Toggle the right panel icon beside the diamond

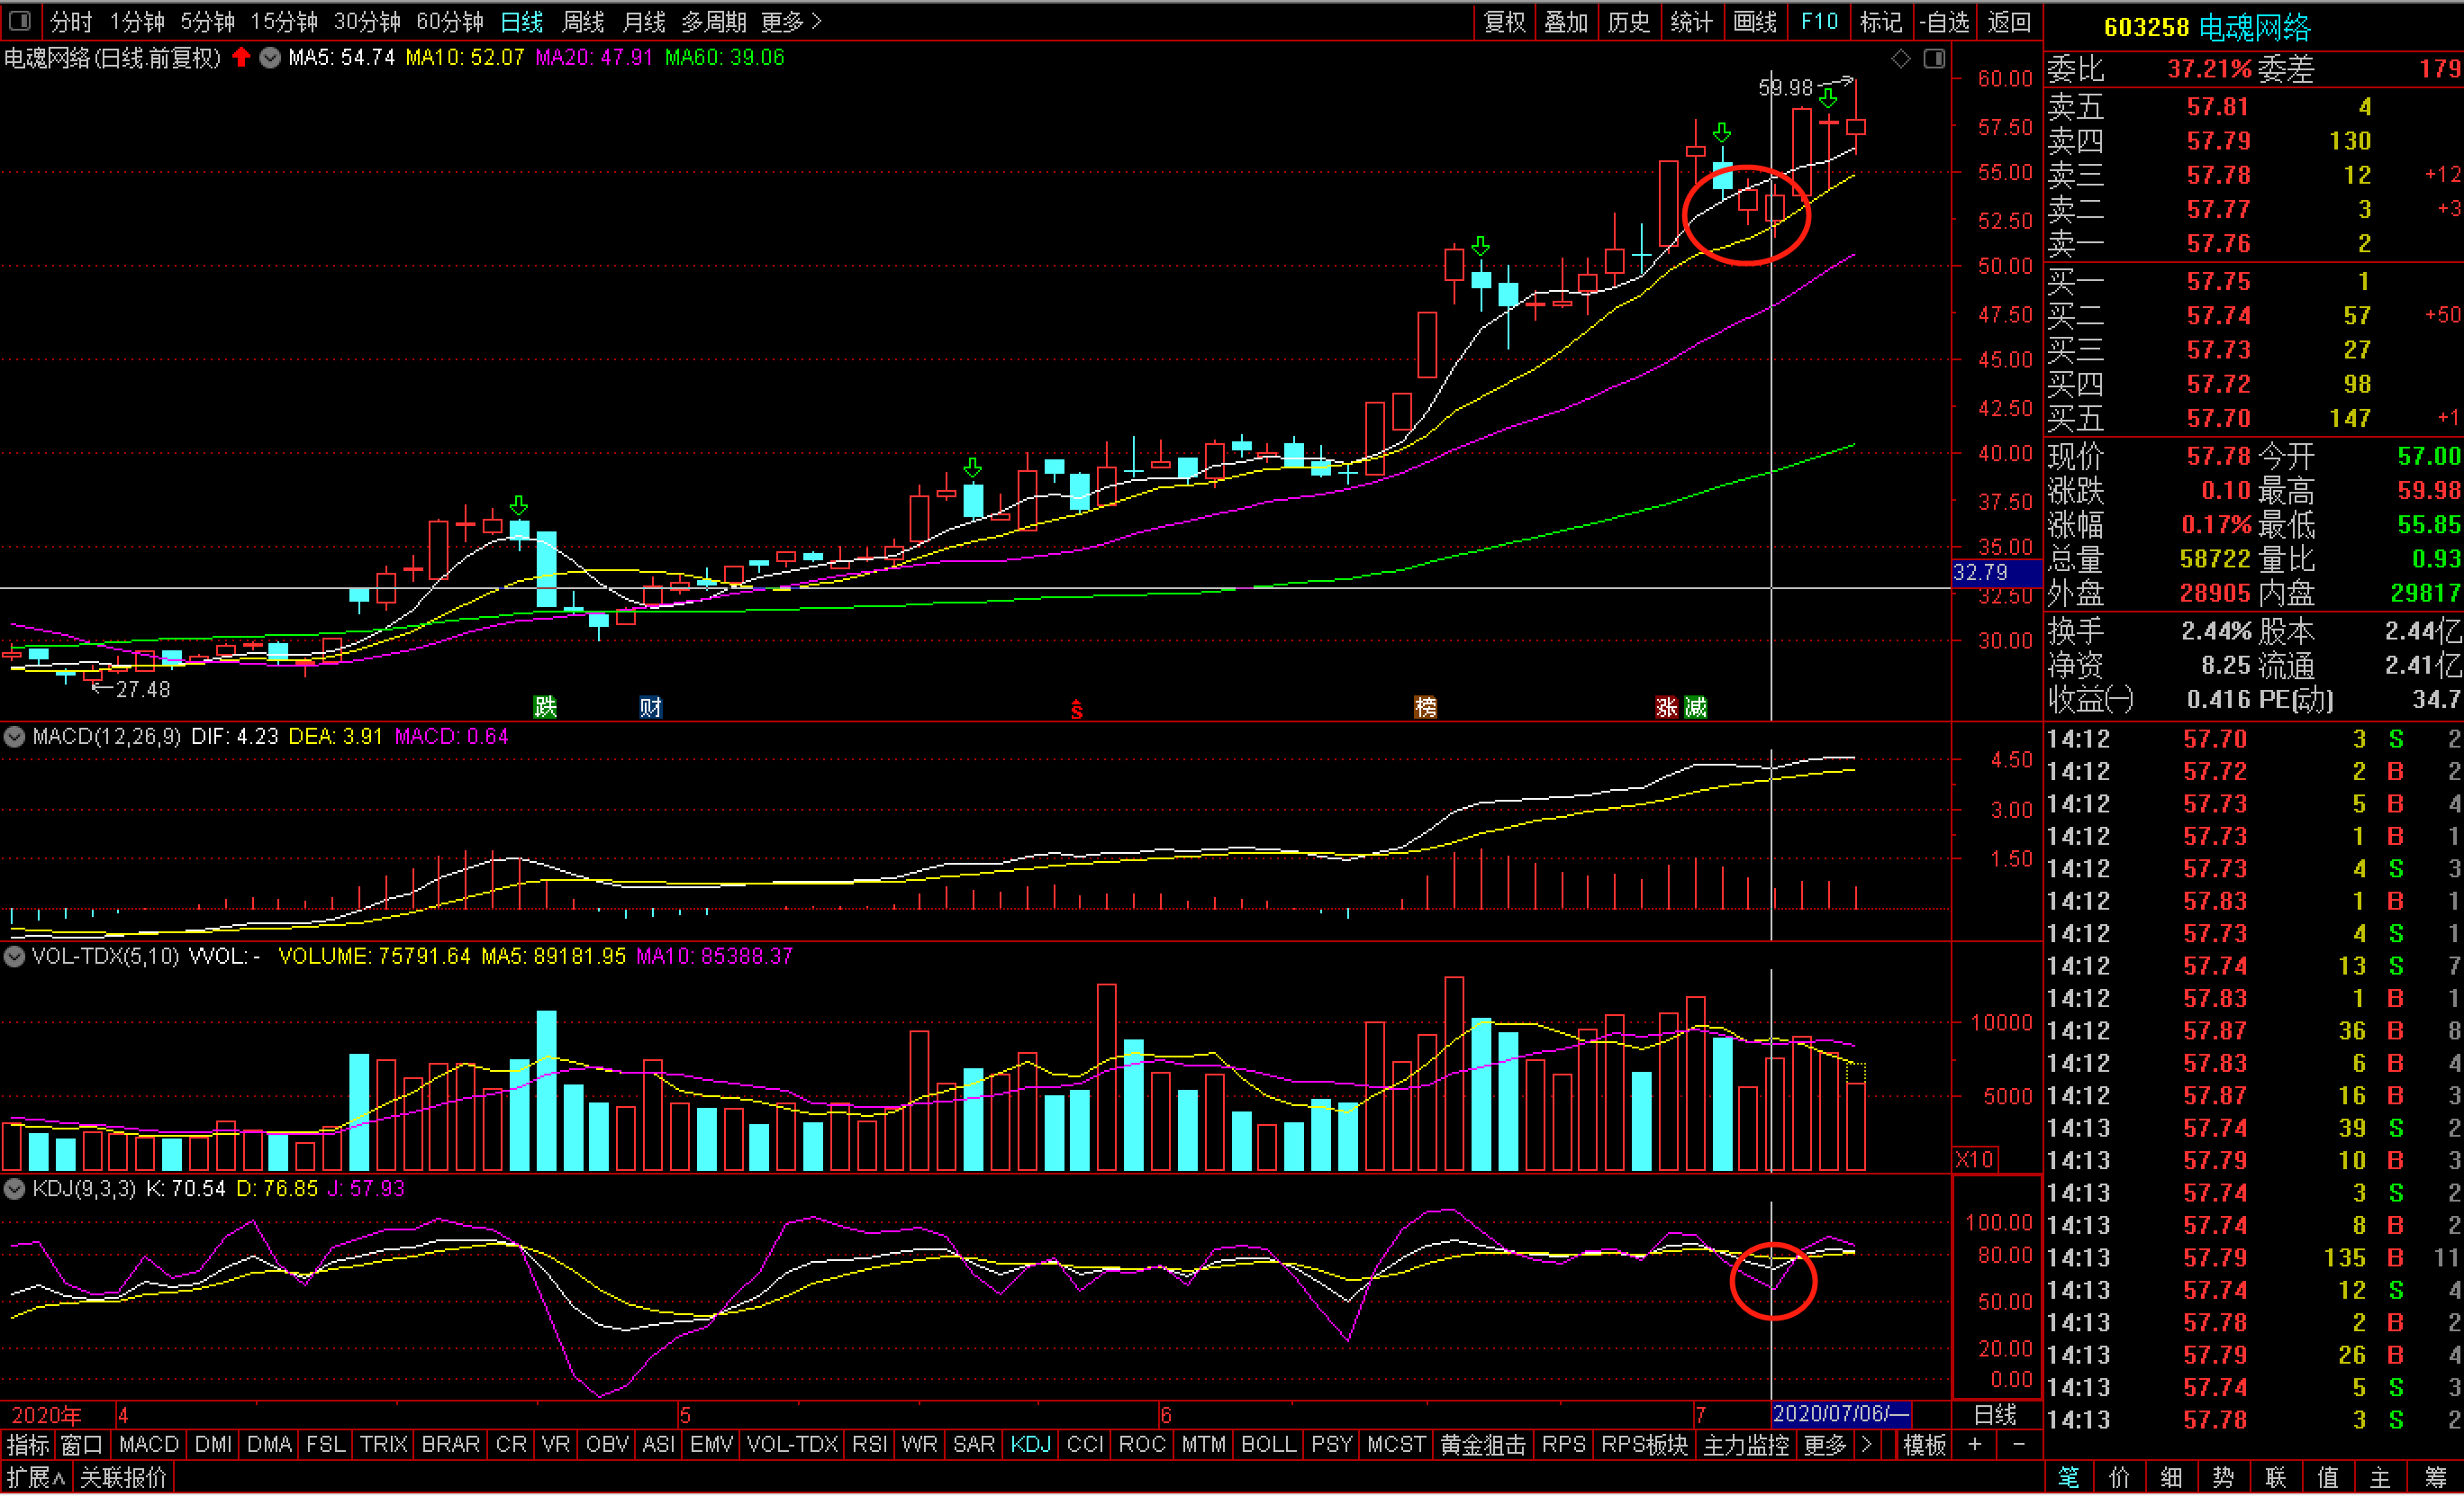click(x=1934, y=58)
